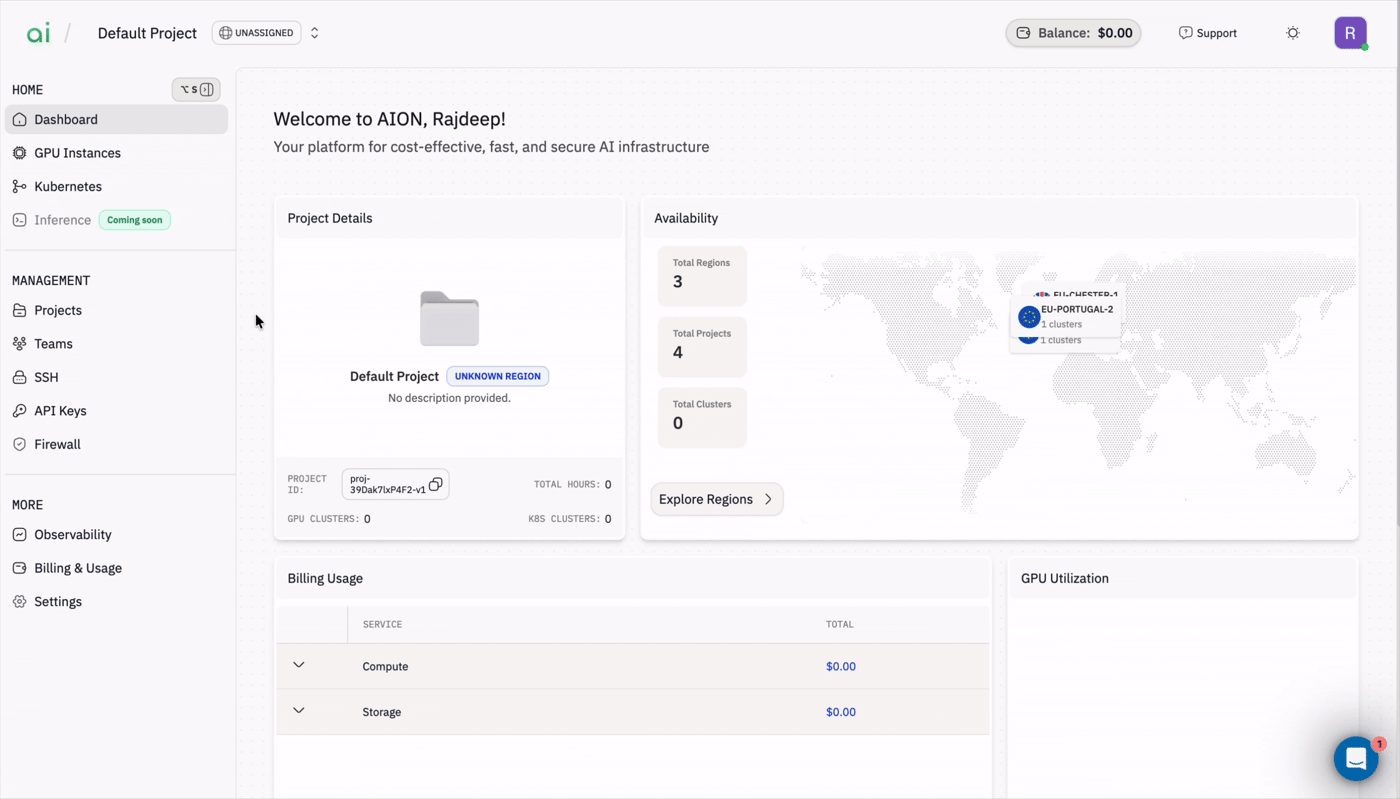This screenshot has width=1400, height=799.
Task: Click the Balance $0.00 button
Action: [1073, 33]
